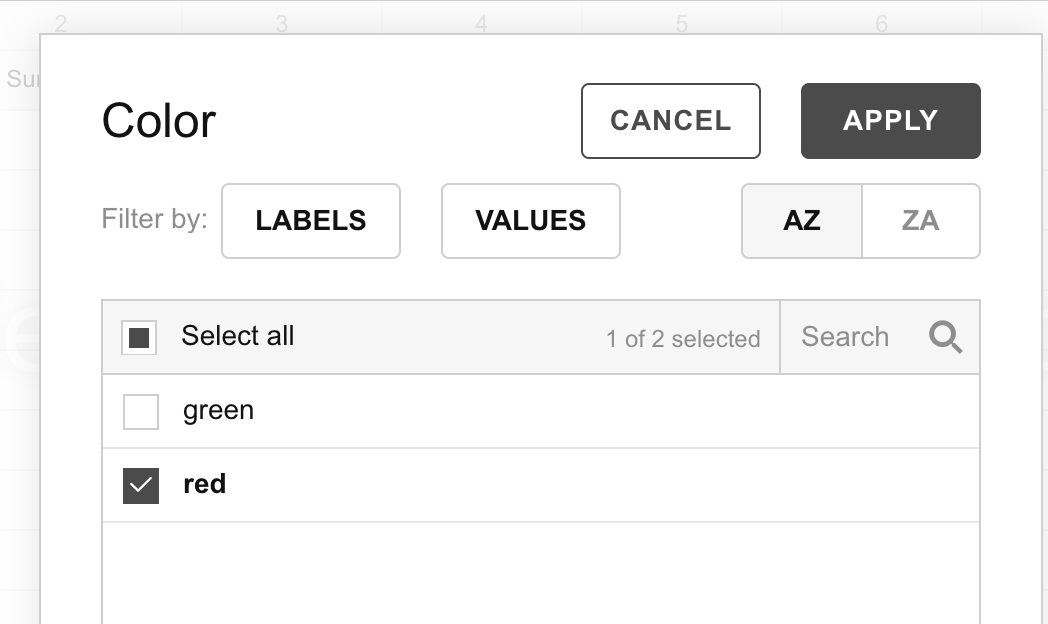The width and height of the screenshot is (1048, 624).
Task: Filter by VALUES
Action: 530,220
